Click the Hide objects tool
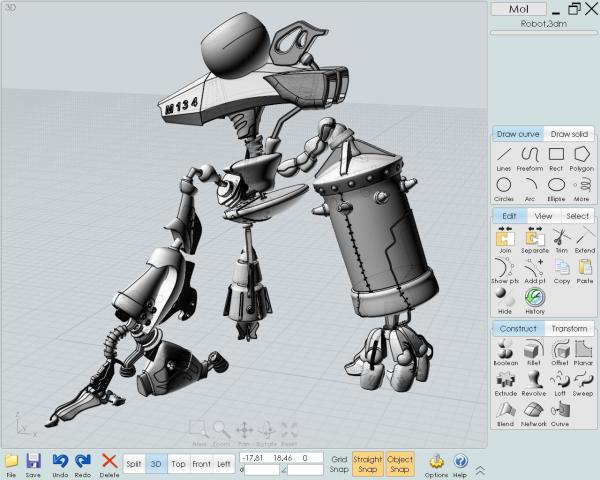 (x=505, y=301)
